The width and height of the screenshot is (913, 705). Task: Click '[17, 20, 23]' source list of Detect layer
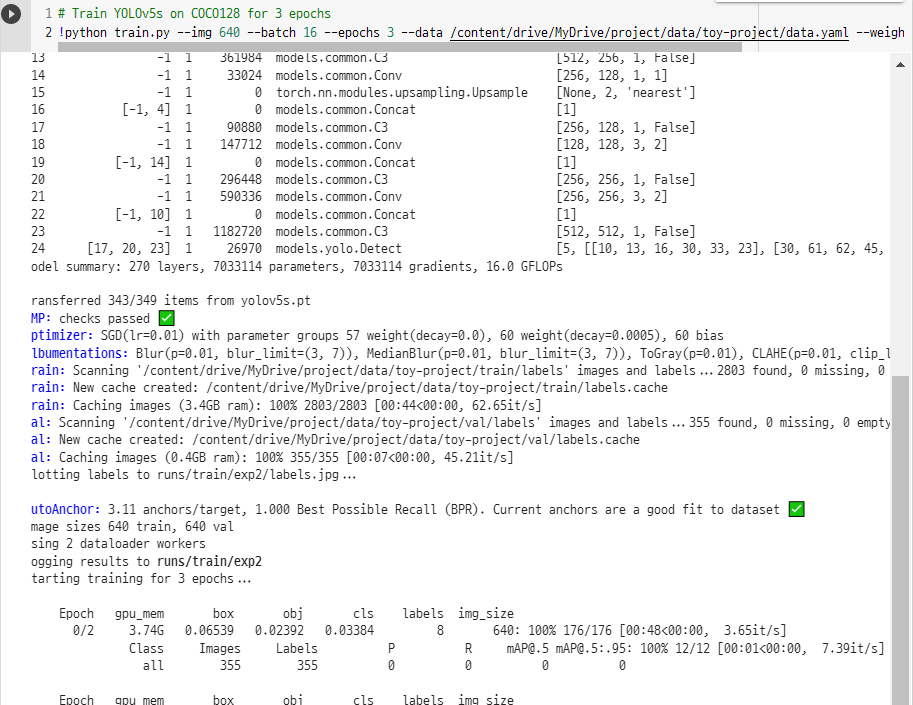(x=129, y=249)
